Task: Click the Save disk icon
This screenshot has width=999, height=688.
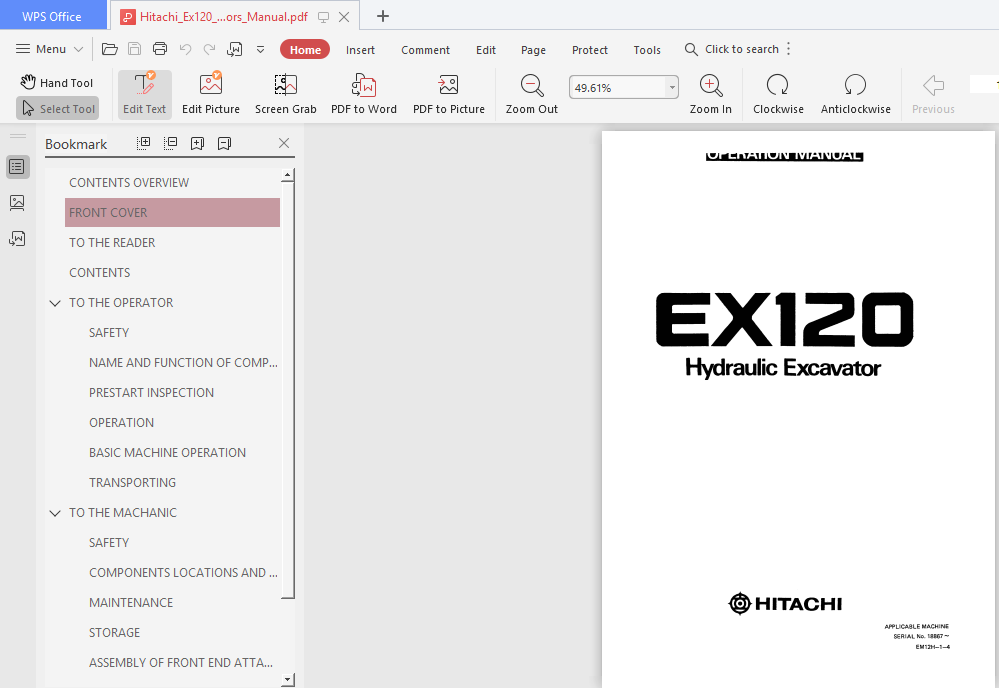Action: pyautogui.click(x=134, y=49)
